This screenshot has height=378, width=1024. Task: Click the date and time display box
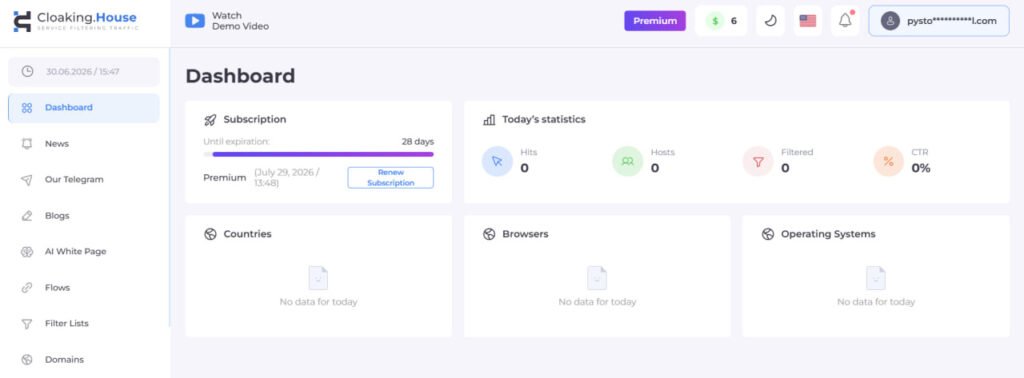click(x=84, y=72)
